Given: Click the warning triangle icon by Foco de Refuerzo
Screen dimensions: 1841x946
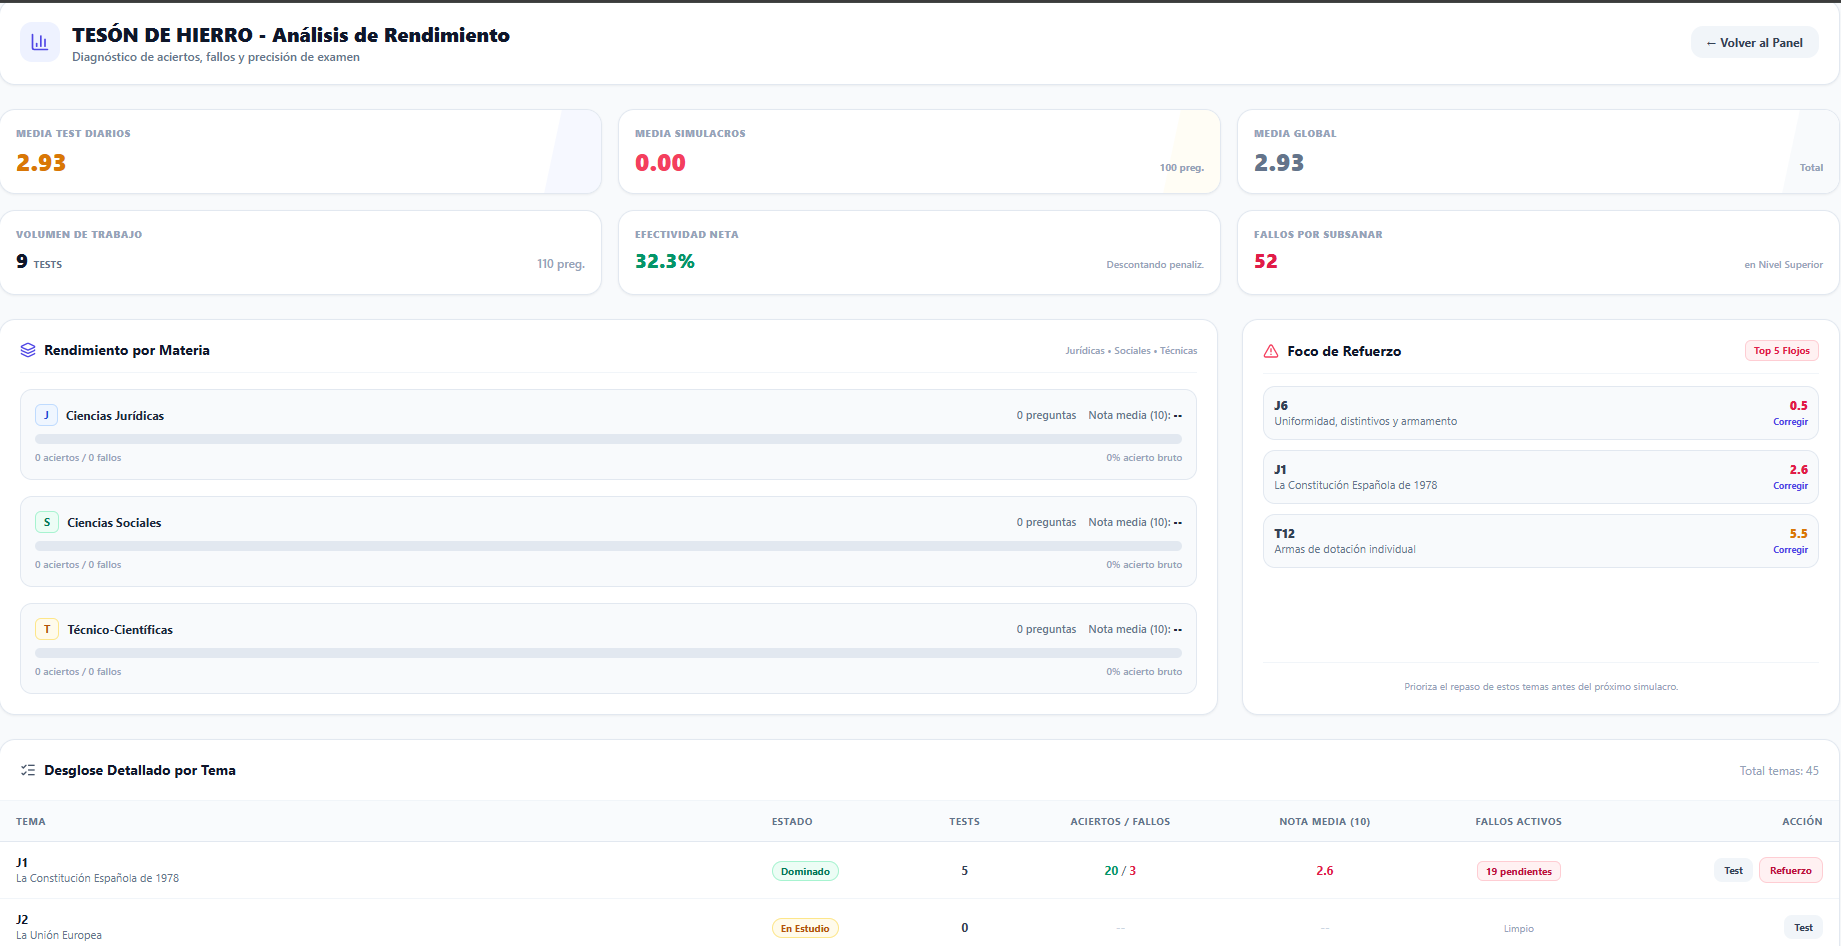Looking at the screenshot, I should click(x=1271, y=351).
